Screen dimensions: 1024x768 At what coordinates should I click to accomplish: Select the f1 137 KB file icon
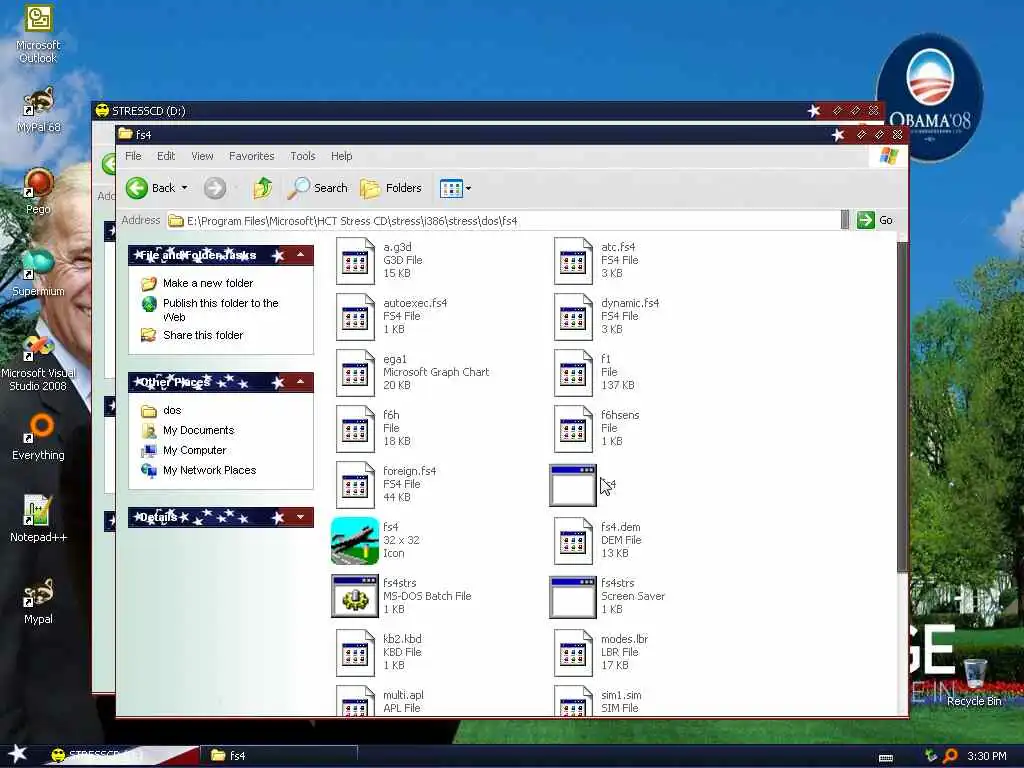(573, 373)
